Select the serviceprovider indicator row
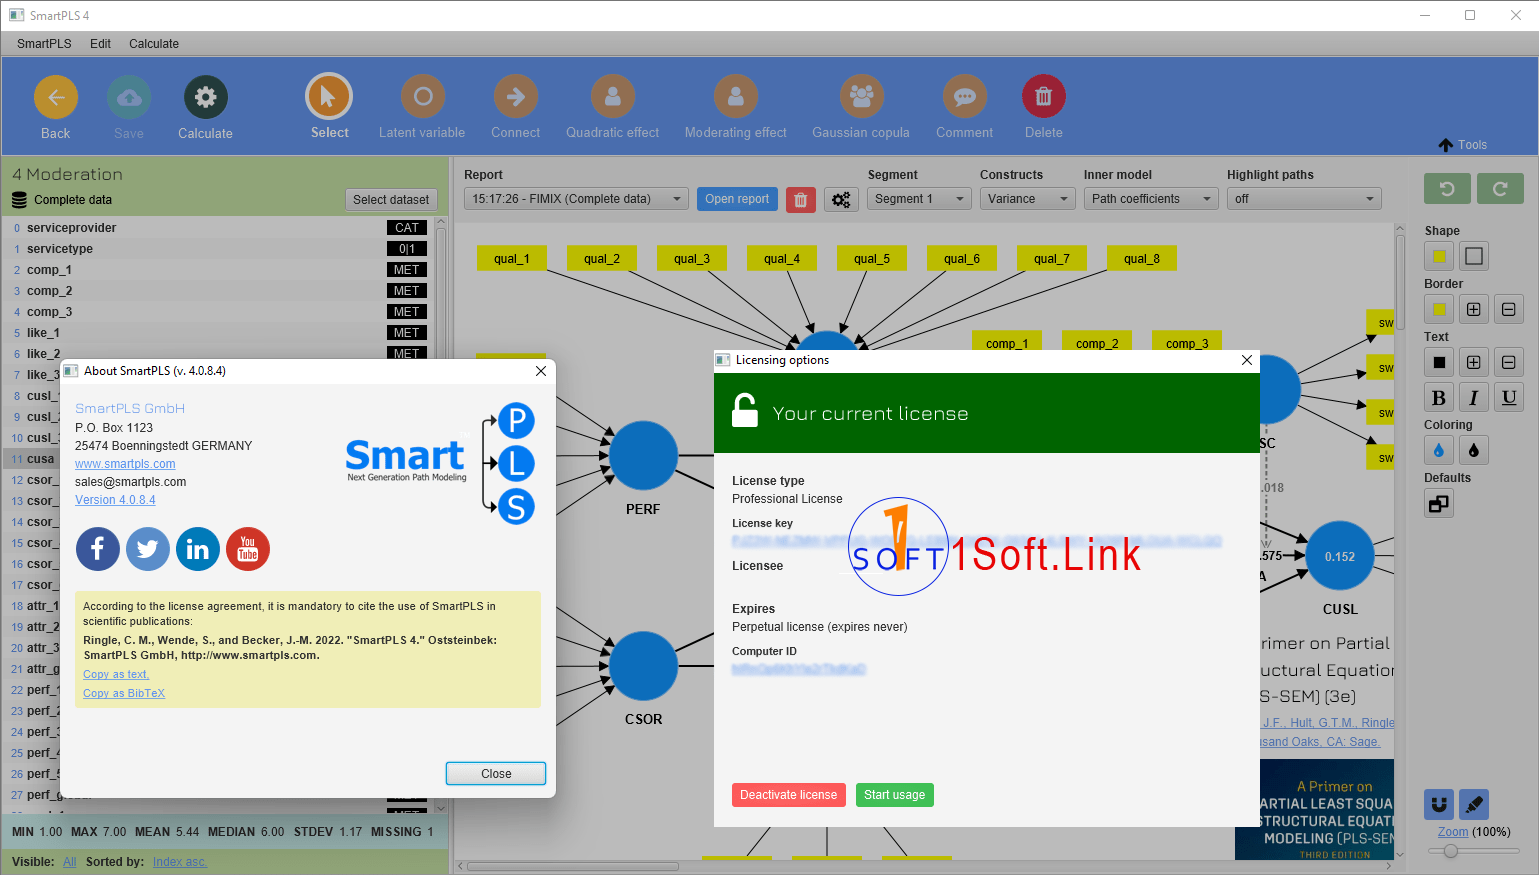 tap(220, 228)
